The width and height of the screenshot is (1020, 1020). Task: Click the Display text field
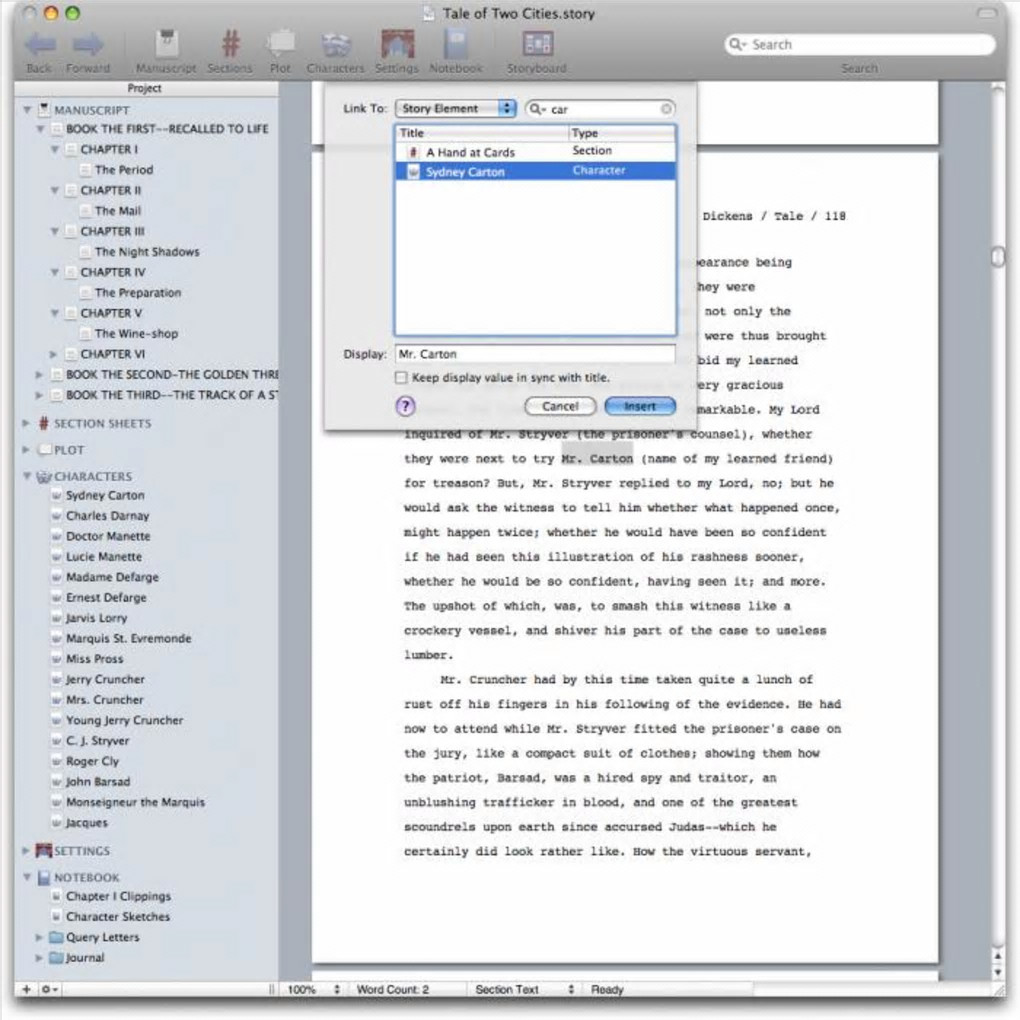point(535,354)
